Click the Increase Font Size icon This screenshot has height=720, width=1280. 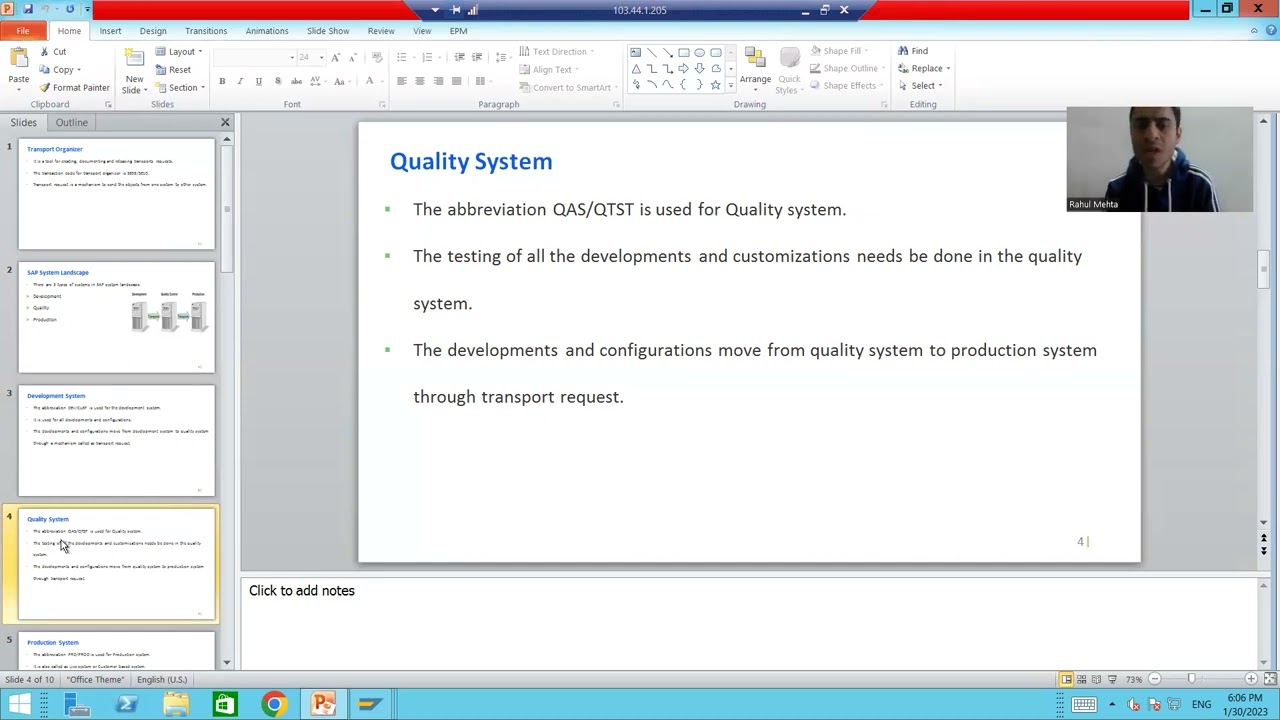pyautogui.click(x=335, y=57)
